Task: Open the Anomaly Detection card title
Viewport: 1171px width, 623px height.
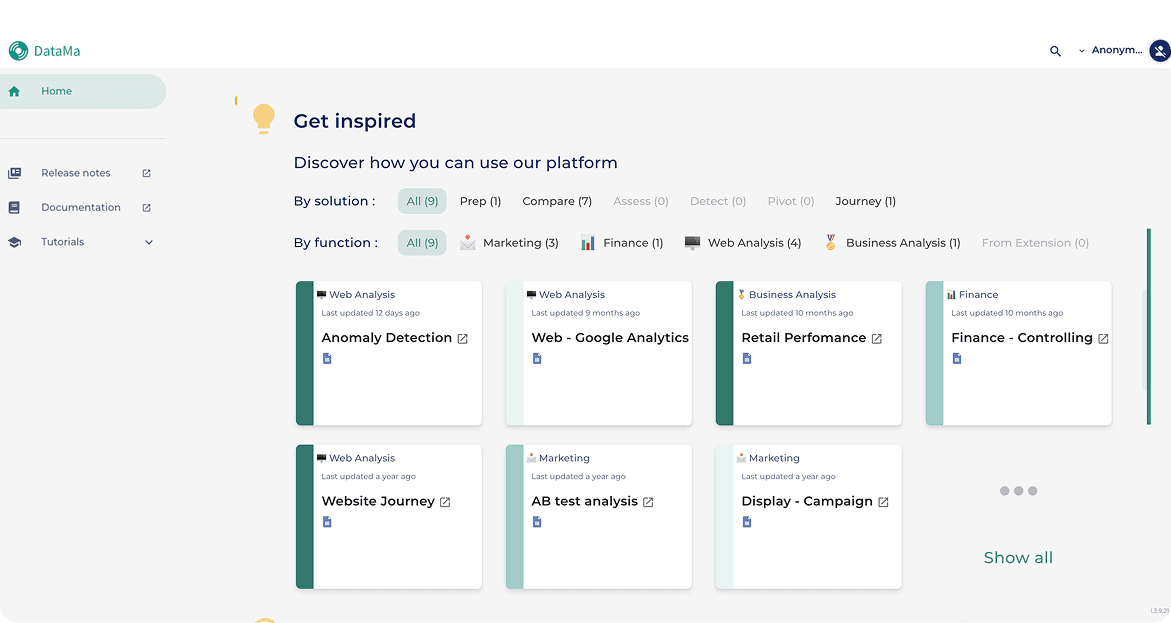Action: tap(387, 338)
